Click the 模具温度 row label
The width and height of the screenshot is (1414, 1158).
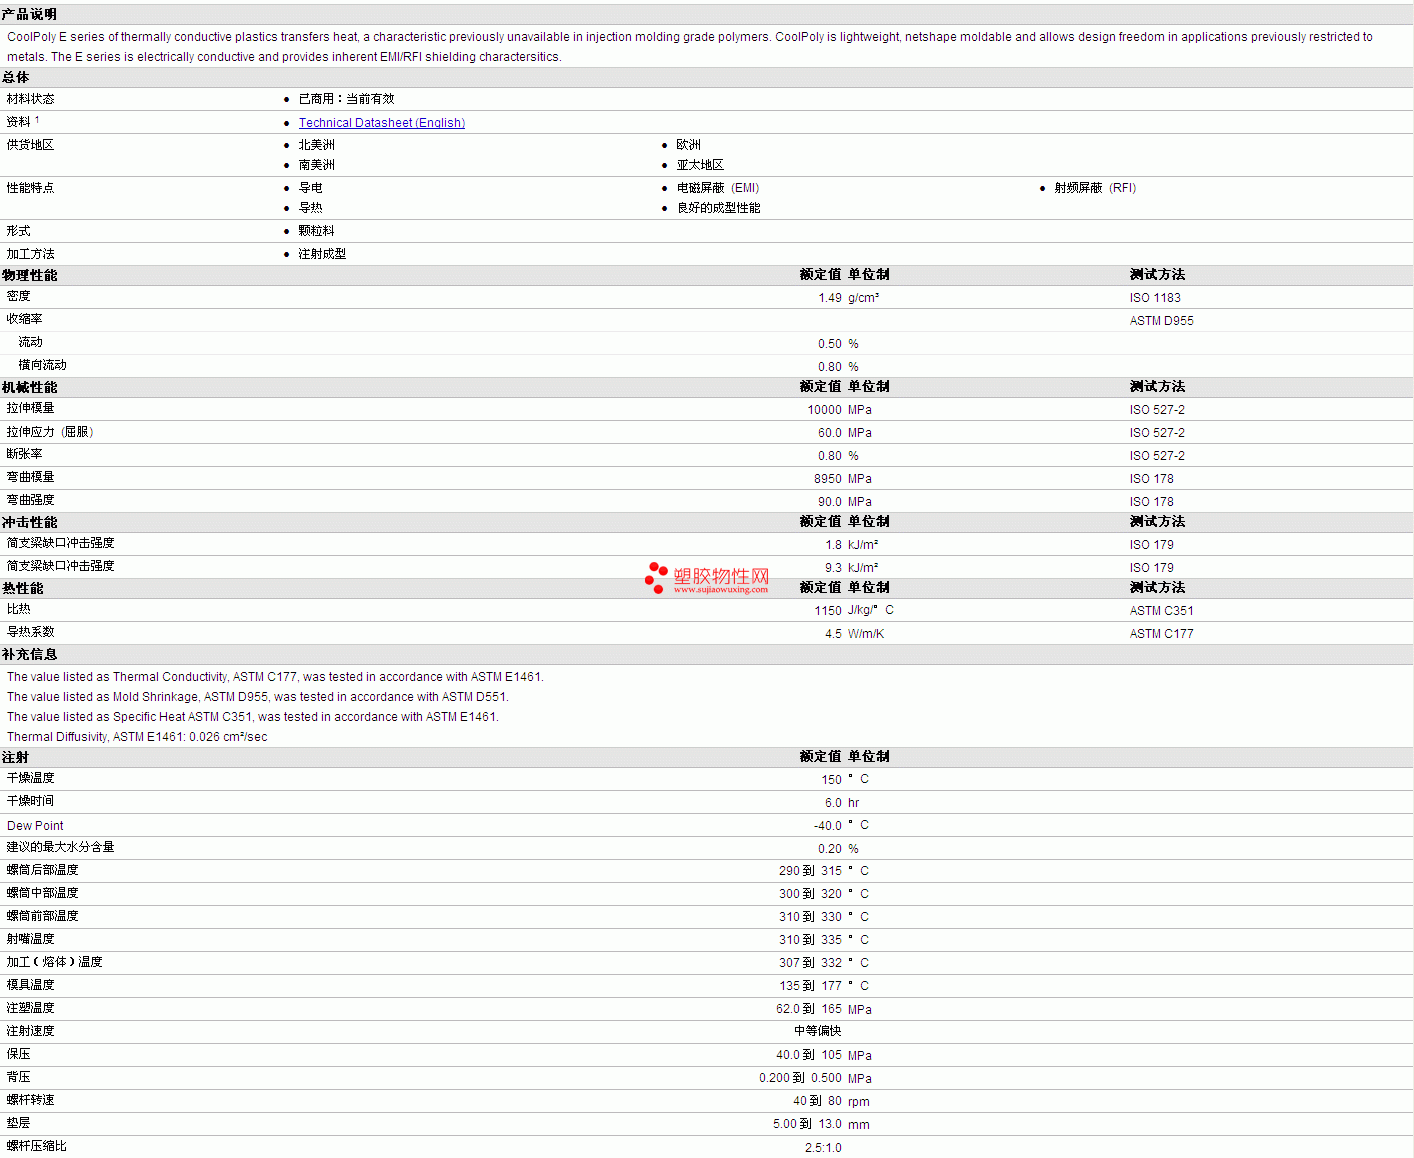[31, 985]
